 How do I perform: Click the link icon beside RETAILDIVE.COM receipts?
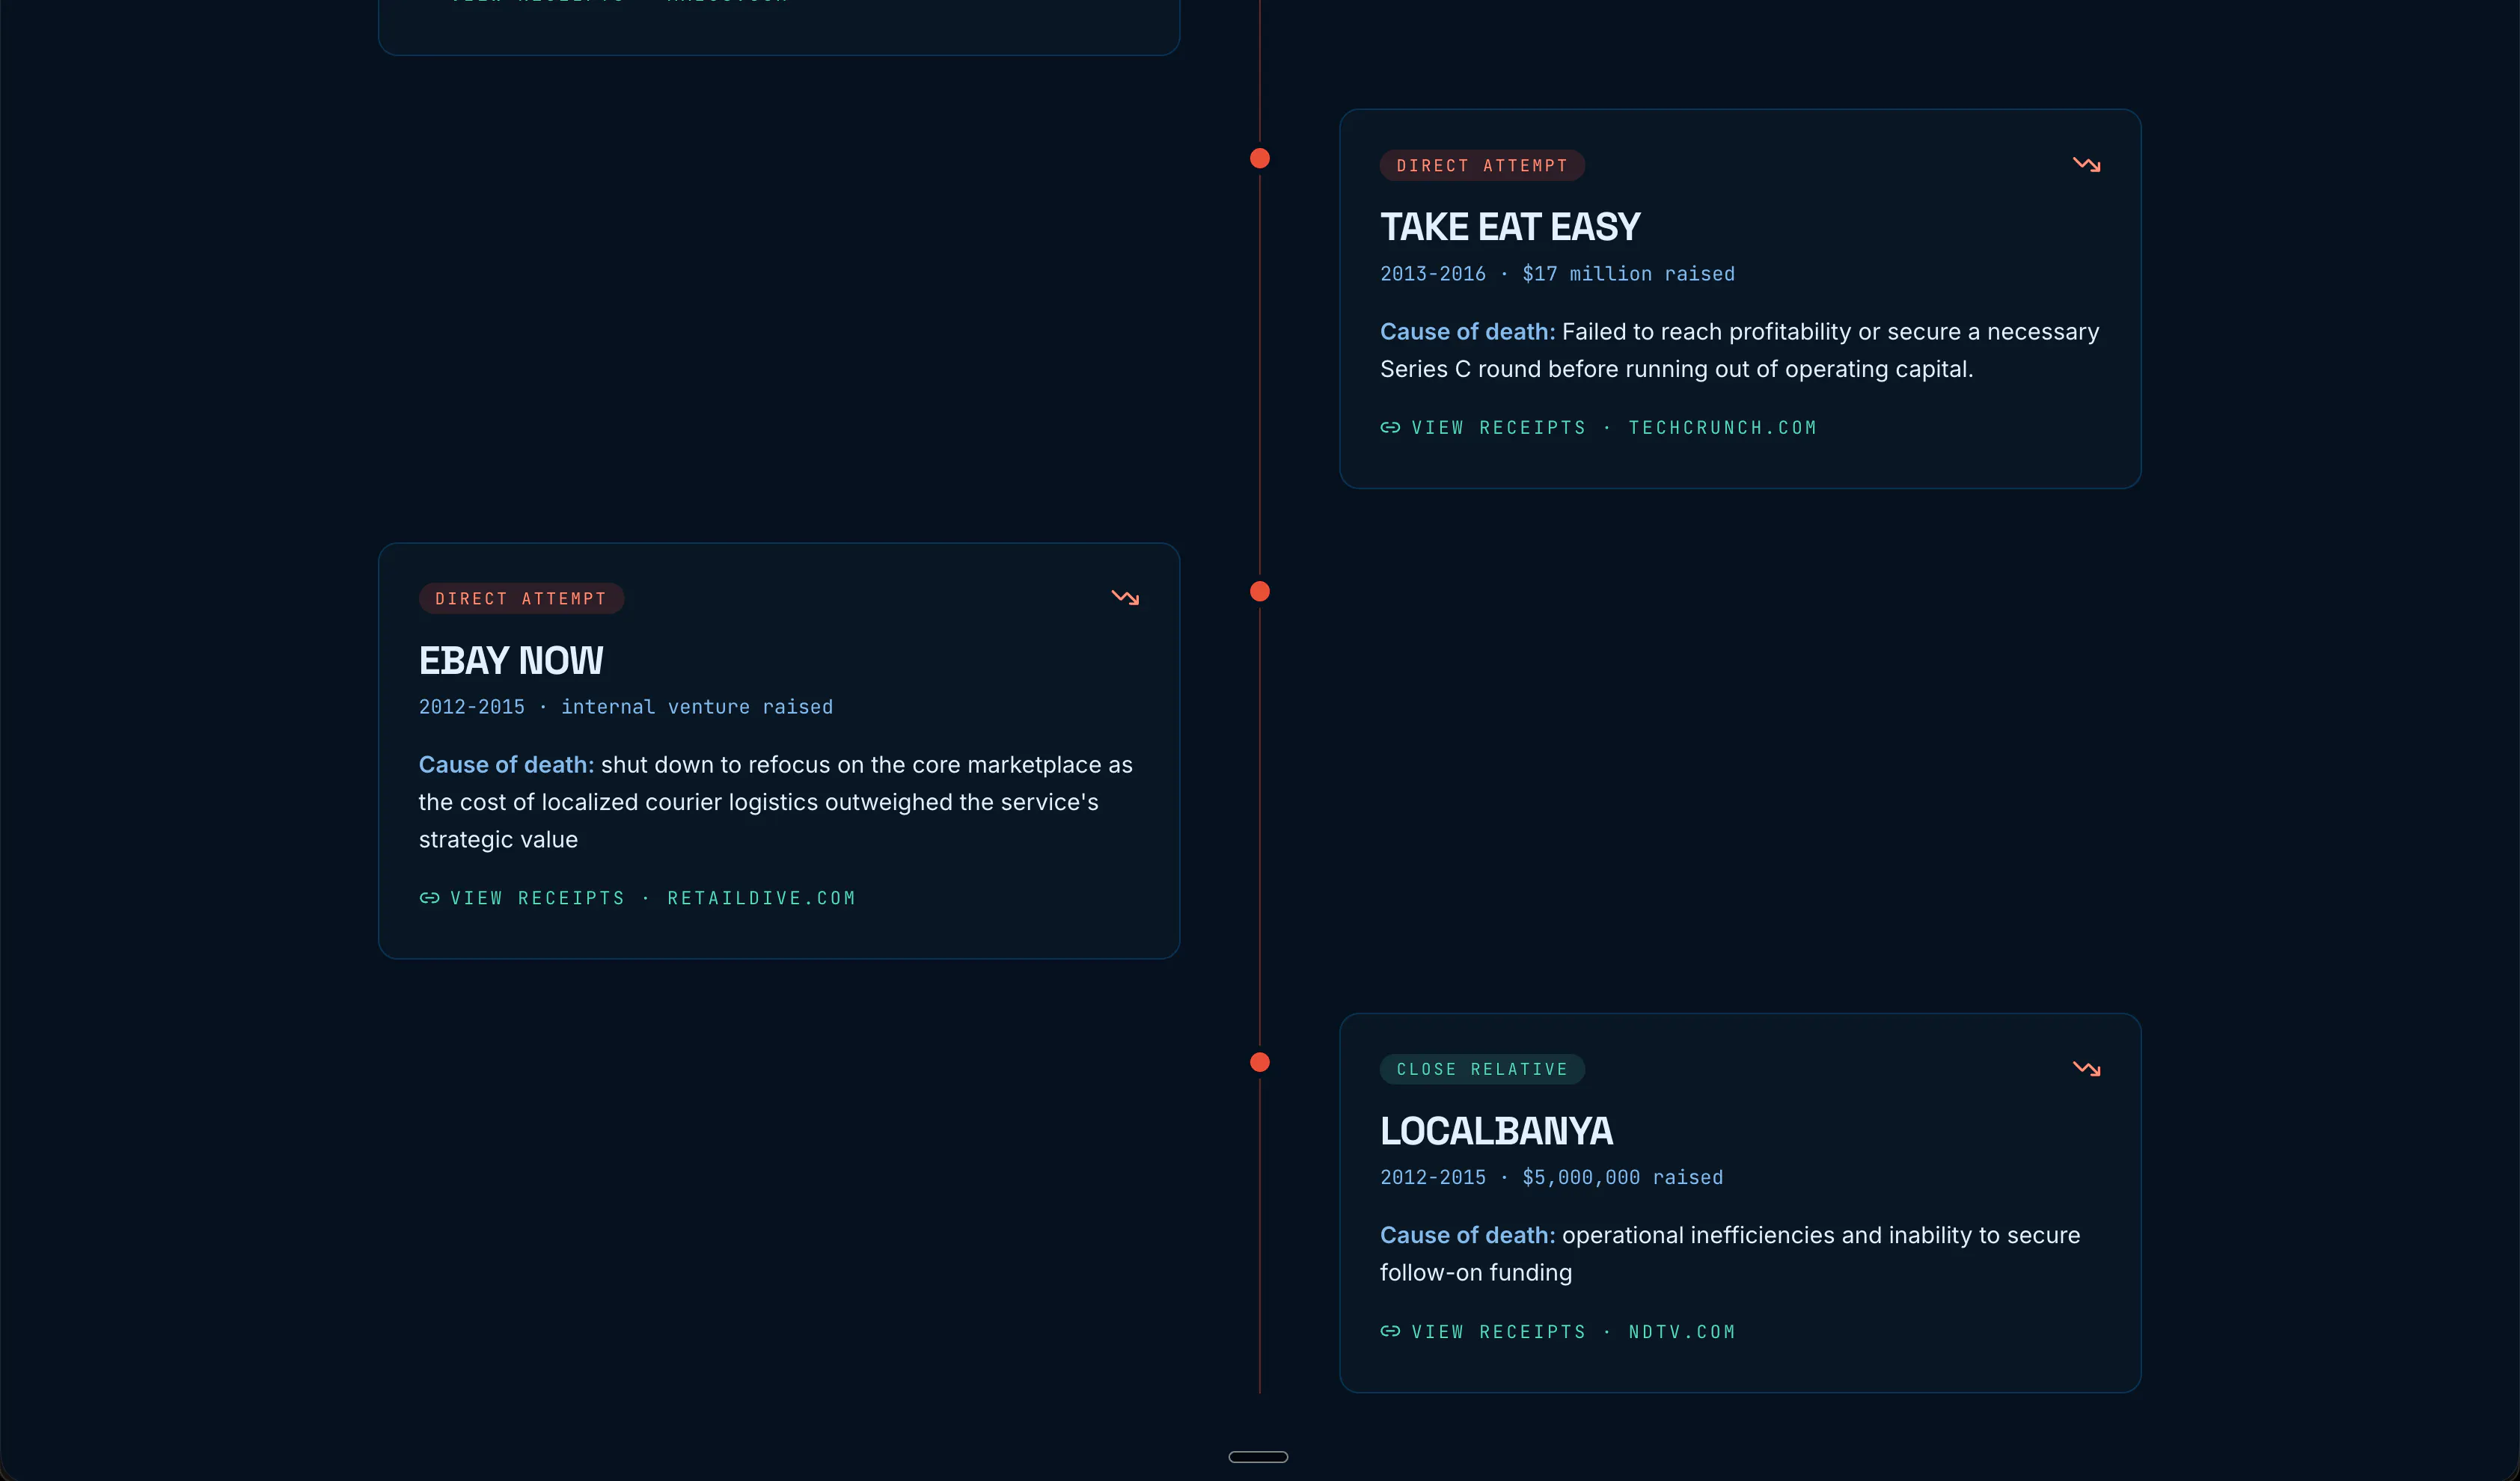click(429, 898)
